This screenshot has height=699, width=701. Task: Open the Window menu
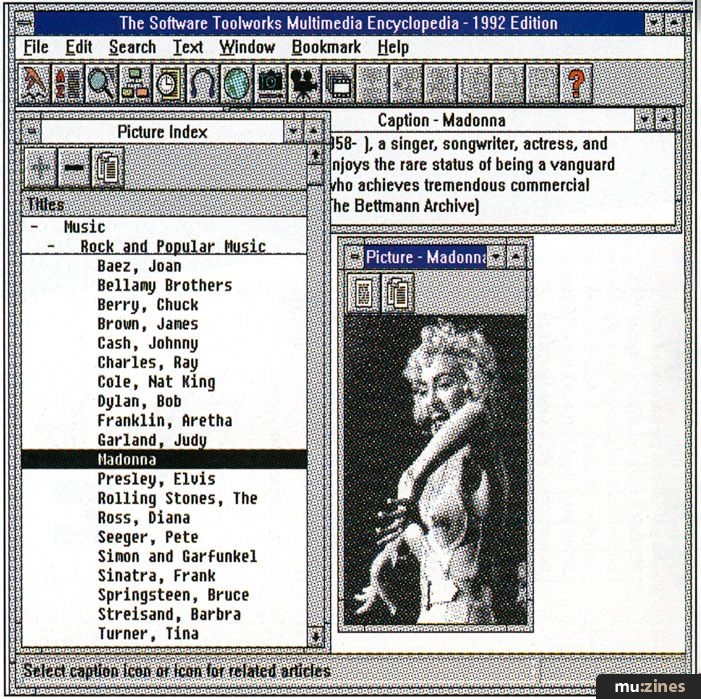point(247,47)
